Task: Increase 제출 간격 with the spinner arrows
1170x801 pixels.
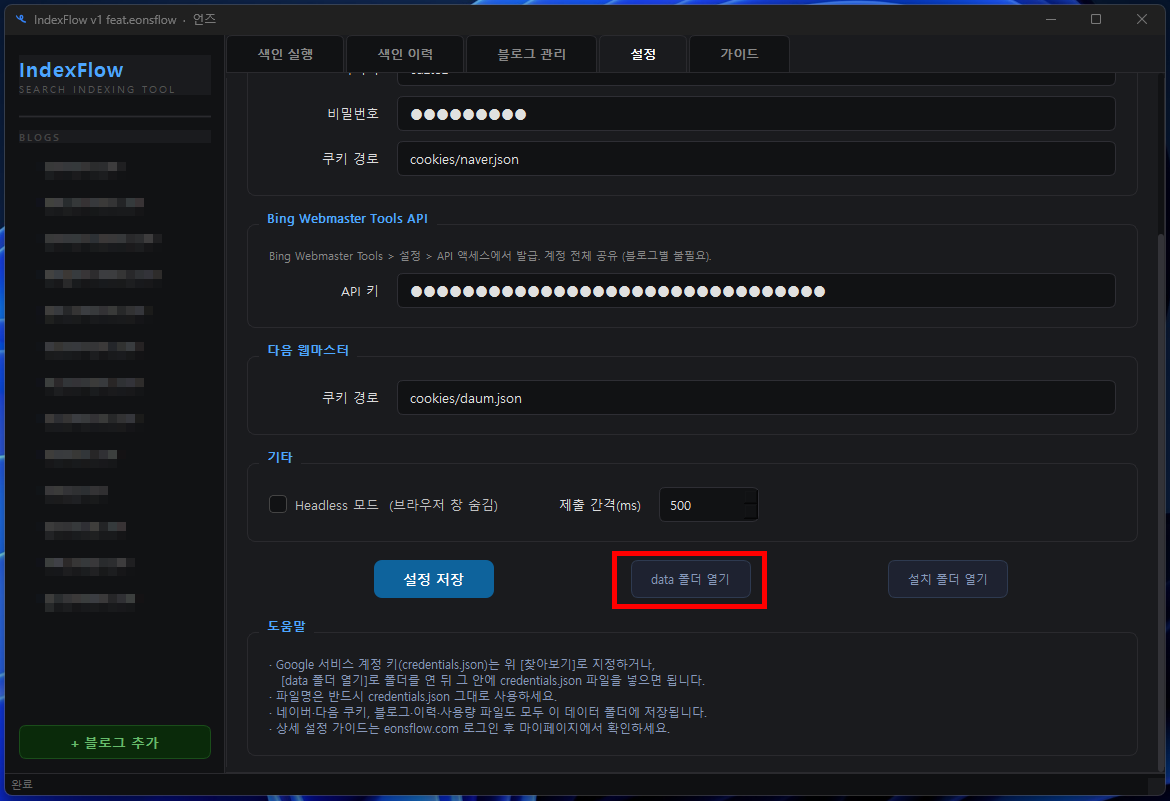Action: point(751,497)
